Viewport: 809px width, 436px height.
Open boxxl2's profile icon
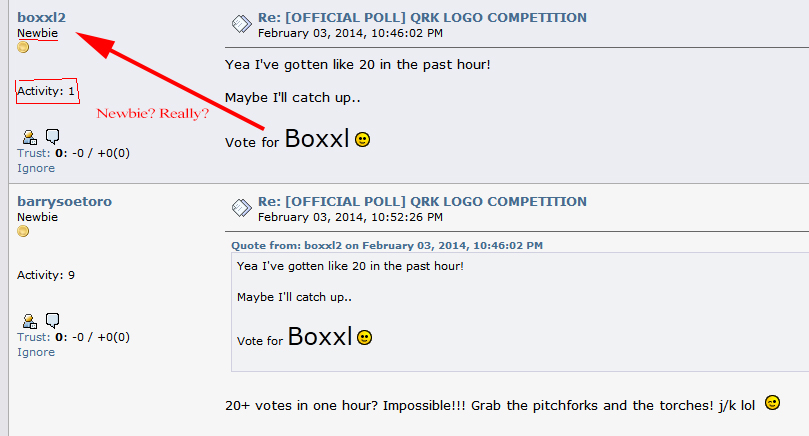[x=29, y=137]
